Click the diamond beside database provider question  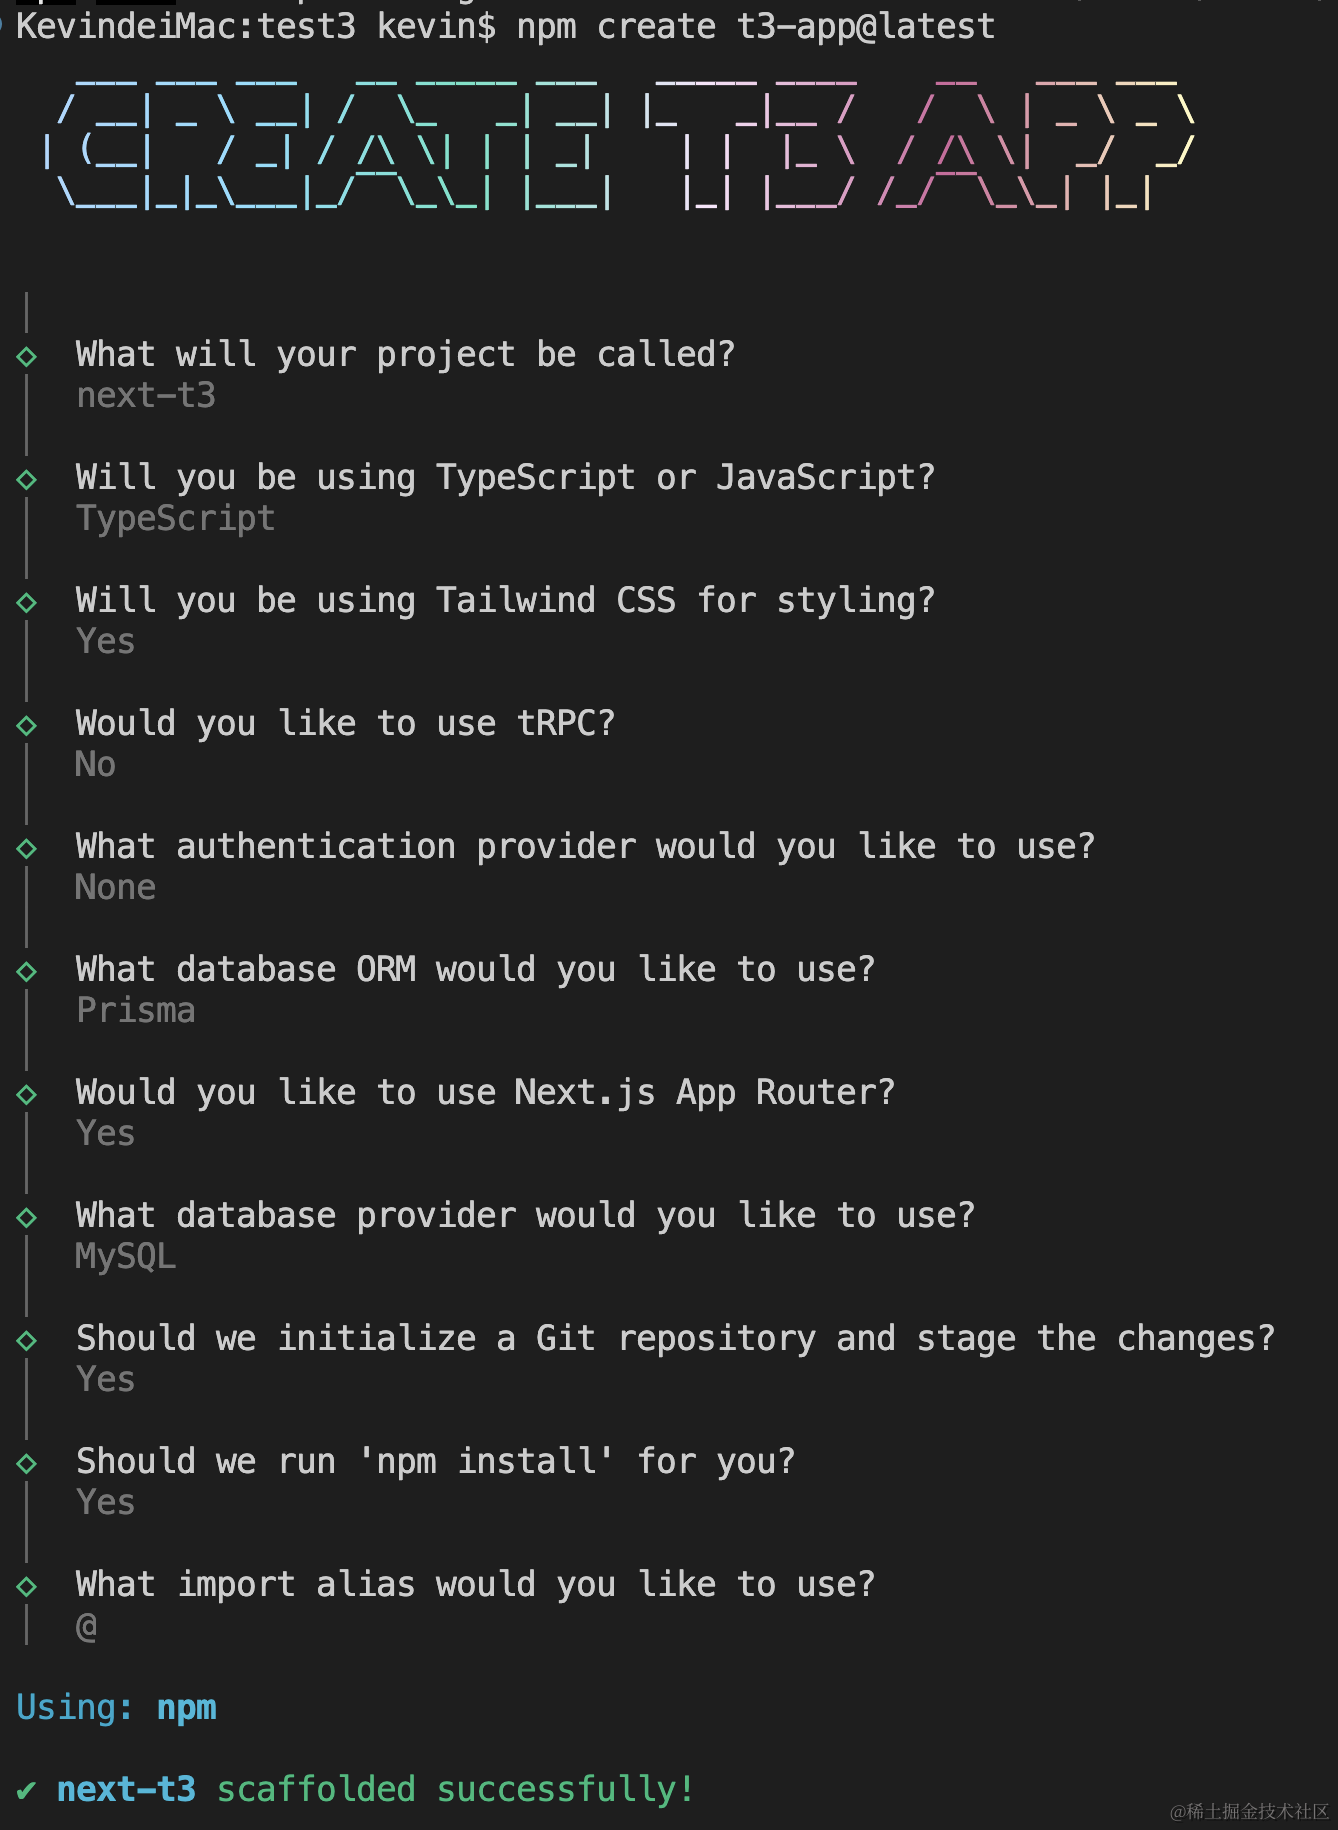pos(27,1217)
